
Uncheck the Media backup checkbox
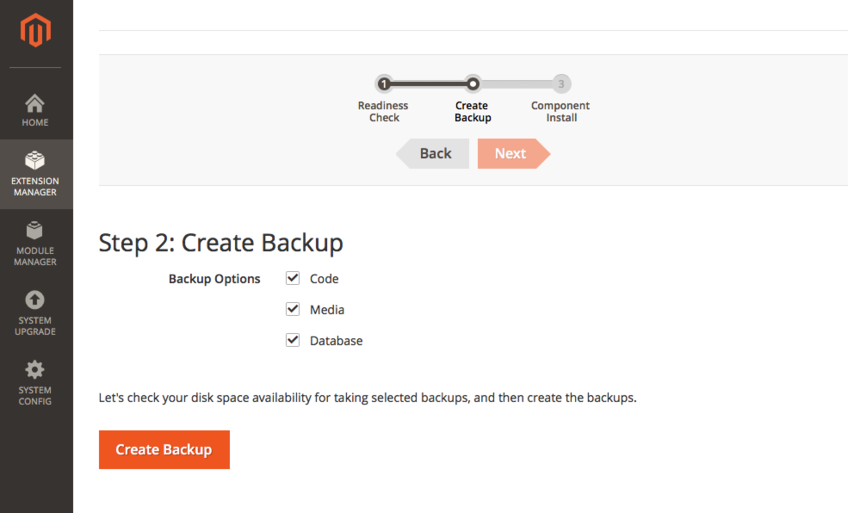coord(293,310)
